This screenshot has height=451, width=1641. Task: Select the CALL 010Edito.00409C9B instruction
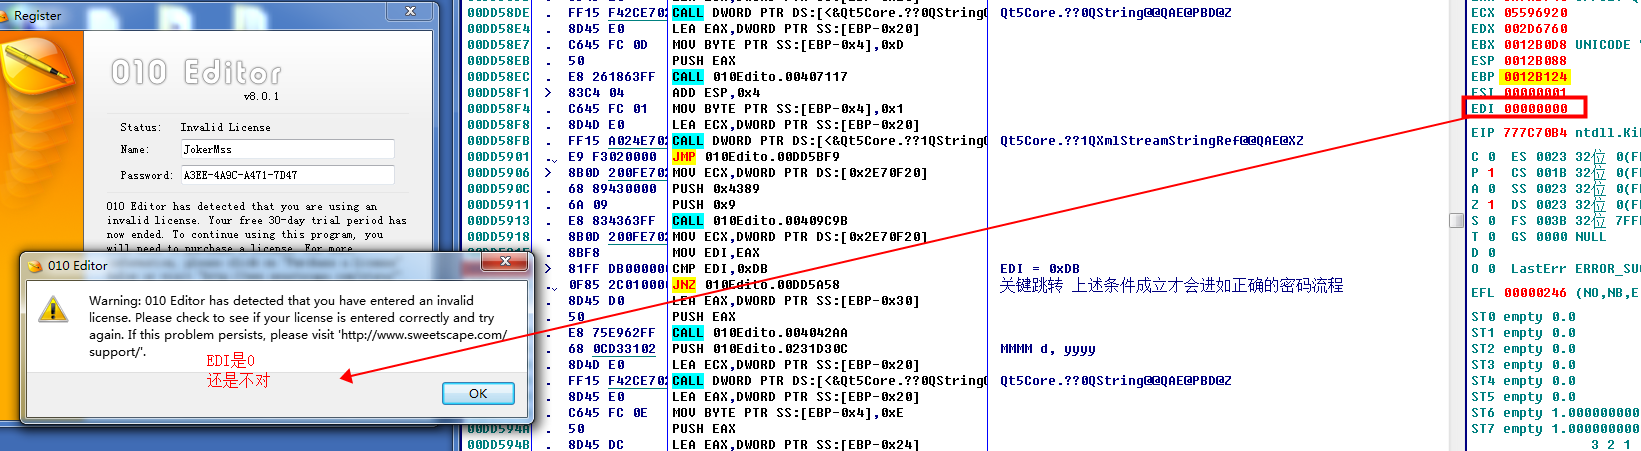point(760,221)
